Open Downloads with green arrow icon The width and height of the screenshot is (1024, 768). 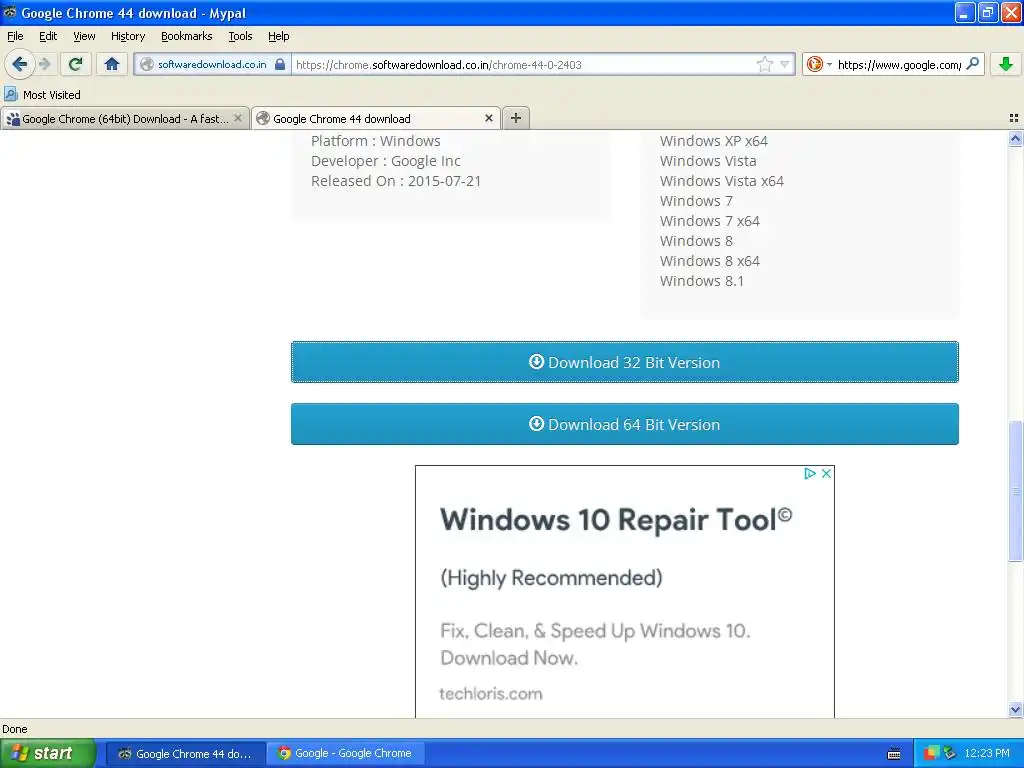(1006, 64)
